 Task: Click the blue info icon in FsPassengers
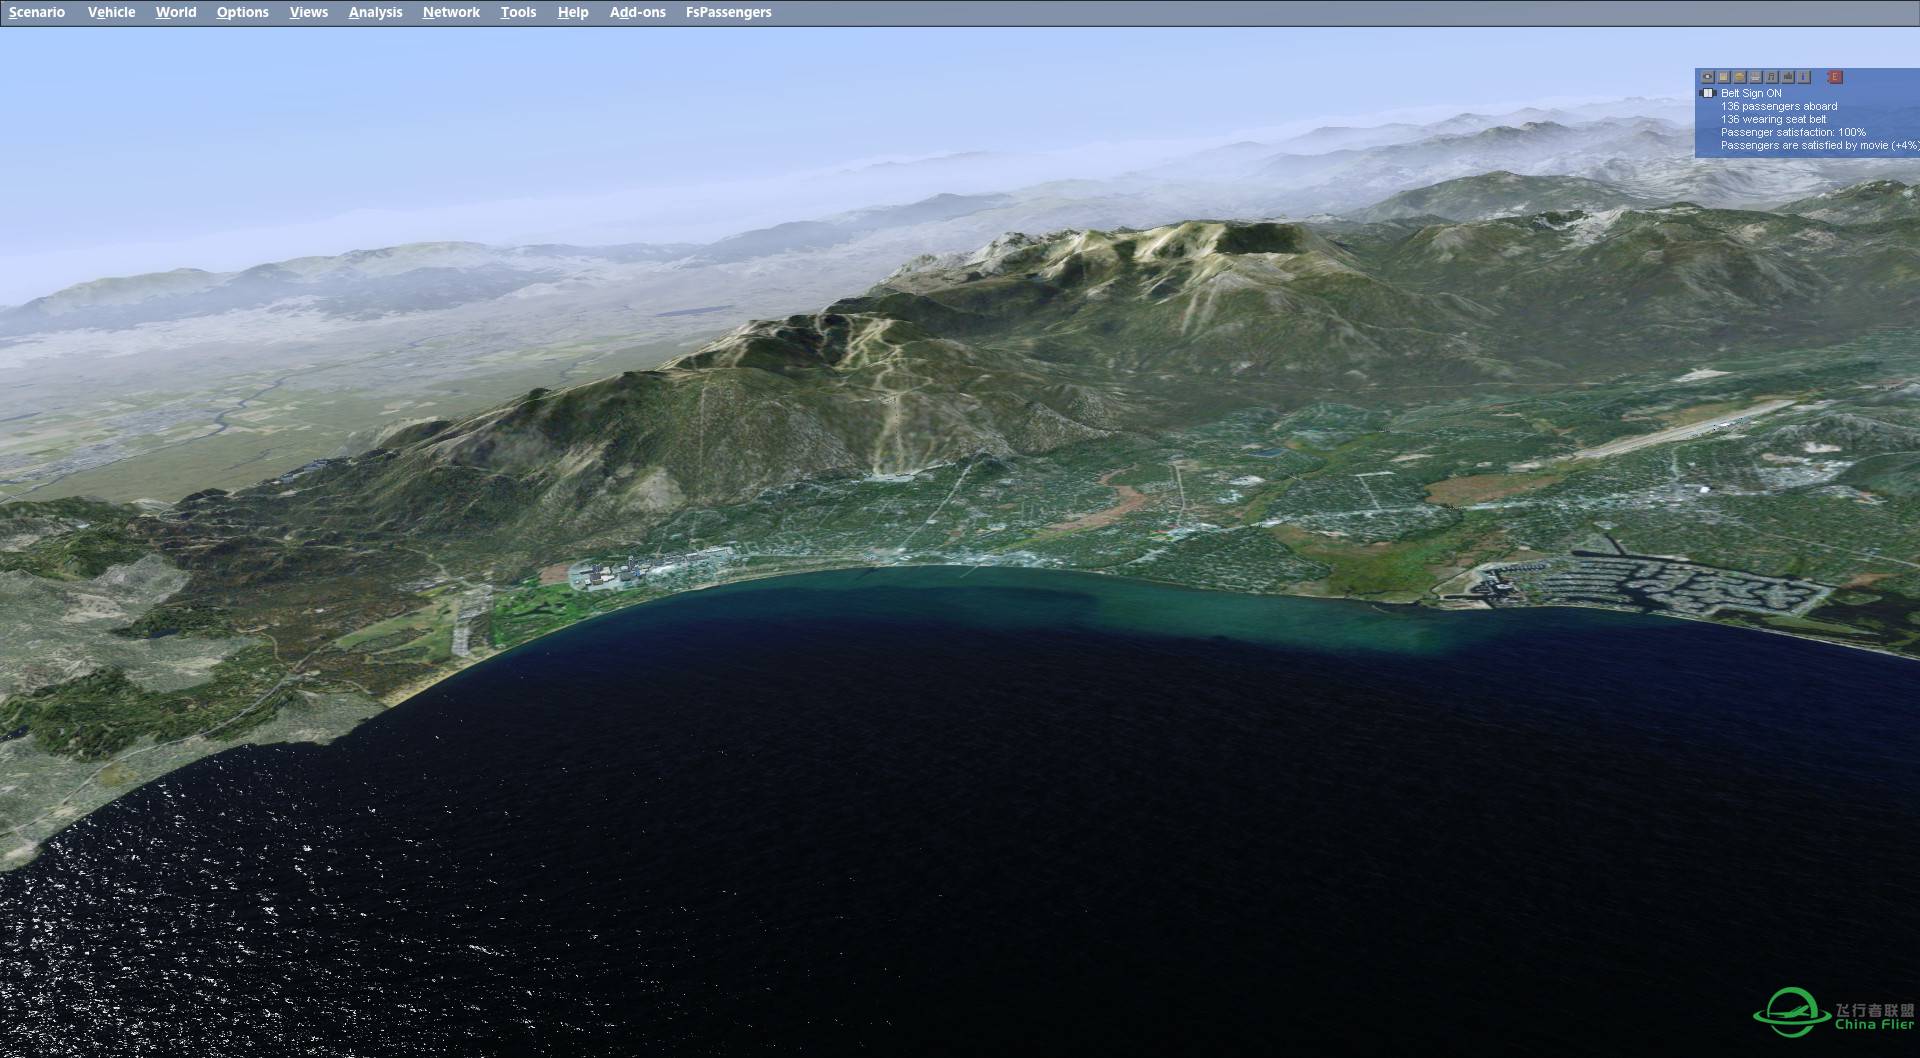[1804, 77]
